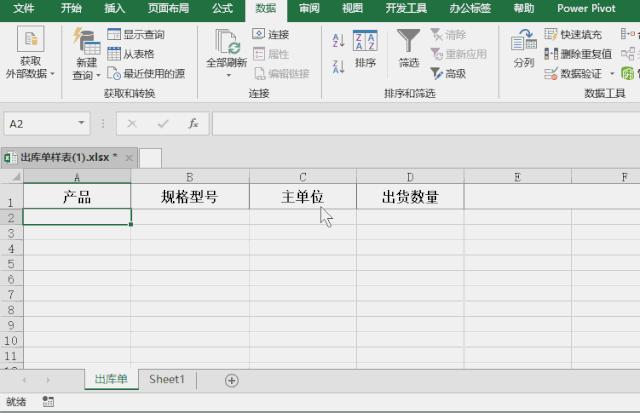This screenshot has height=413, width=640.
Task: Select column A header
Action: [x=77, y=177]
